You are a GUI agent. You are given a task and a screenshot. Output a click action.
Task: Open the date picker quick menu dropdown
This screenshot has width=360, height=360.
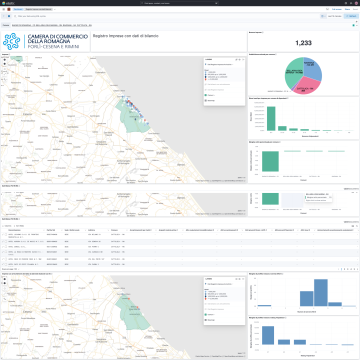click(323, 16)
